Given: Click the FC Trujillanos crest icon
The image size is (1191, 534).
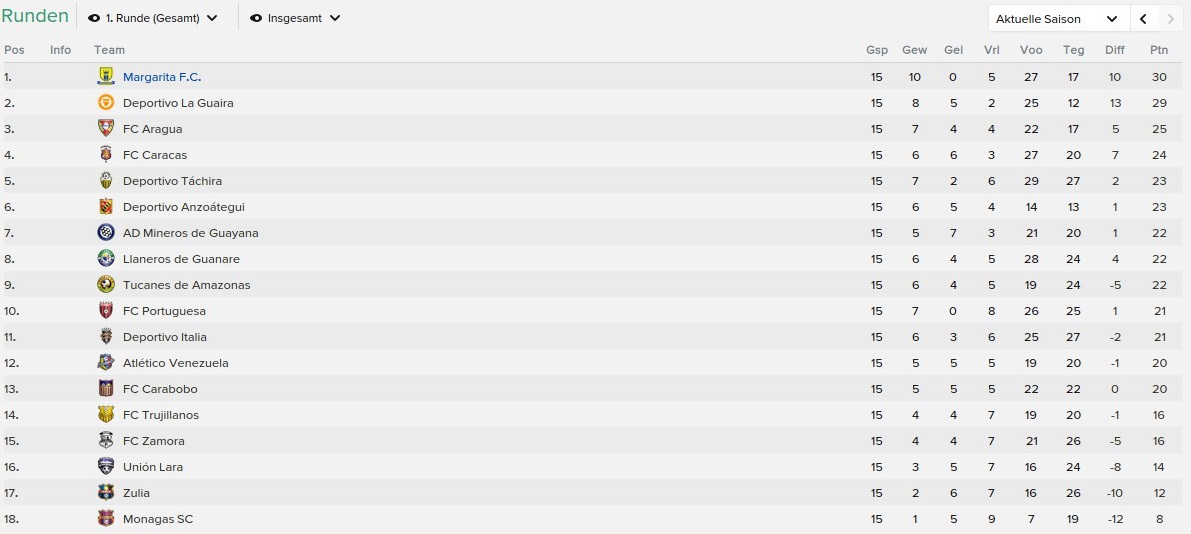Looking at the screenshot, I should tap(106, 415).
